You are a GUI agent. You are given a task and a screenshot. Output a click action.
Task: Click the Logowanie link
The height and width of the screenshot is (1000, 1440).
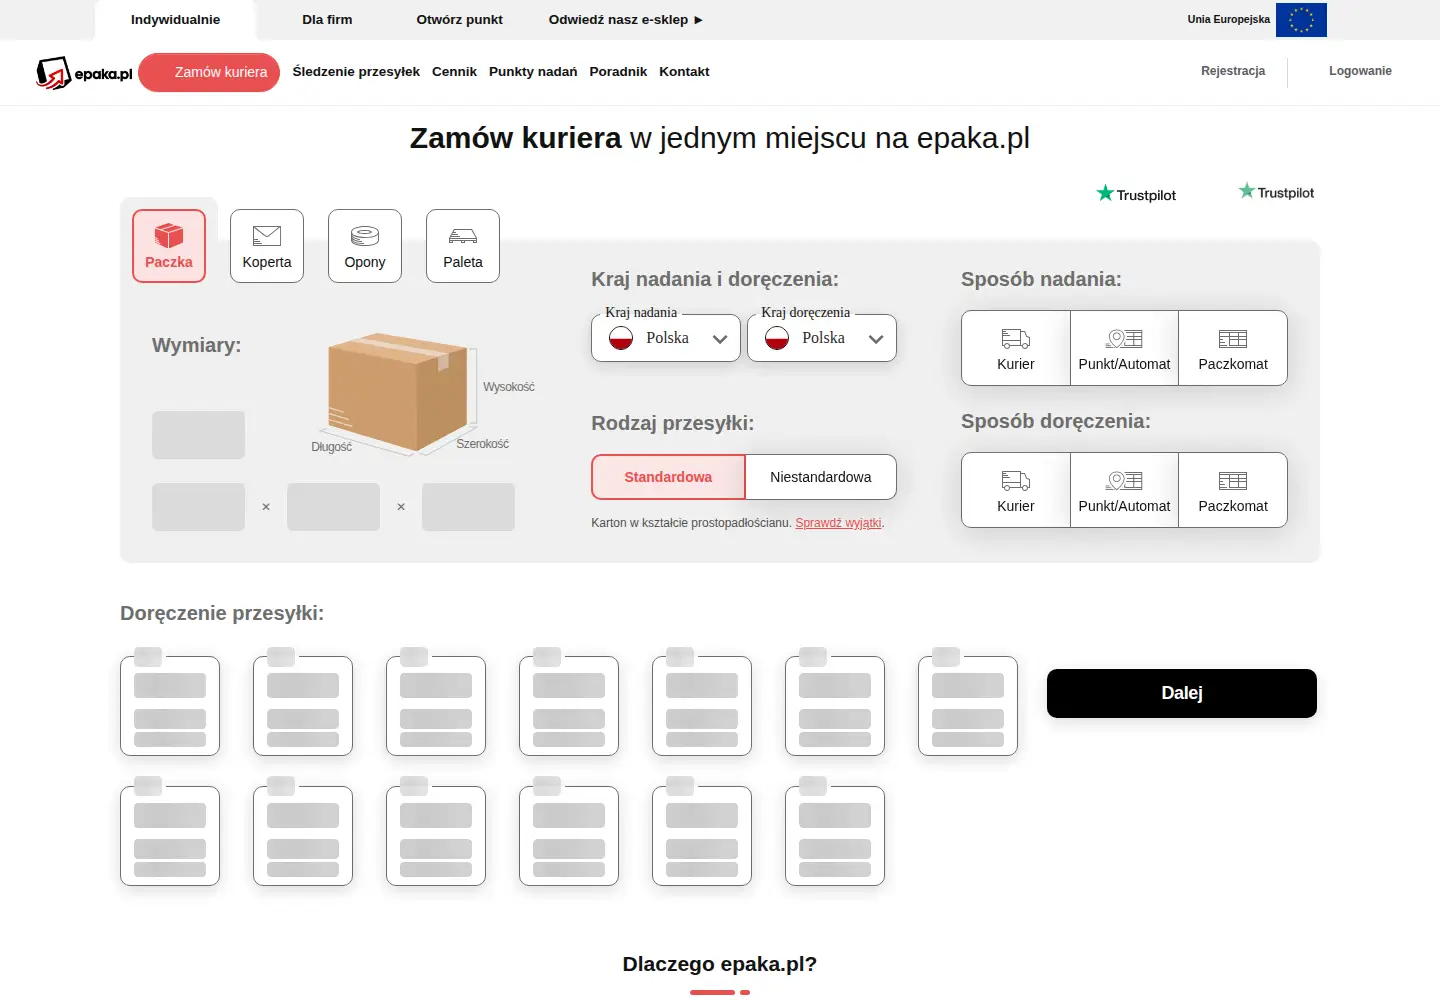1360,71
